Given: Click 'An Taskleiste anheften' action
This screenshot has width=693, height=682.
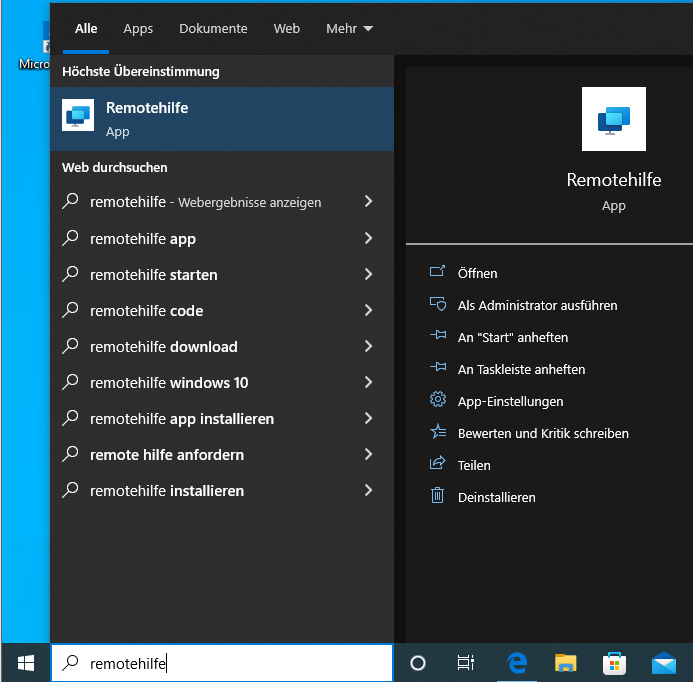Looking at the screenshot, I should (x=521, y=369).
